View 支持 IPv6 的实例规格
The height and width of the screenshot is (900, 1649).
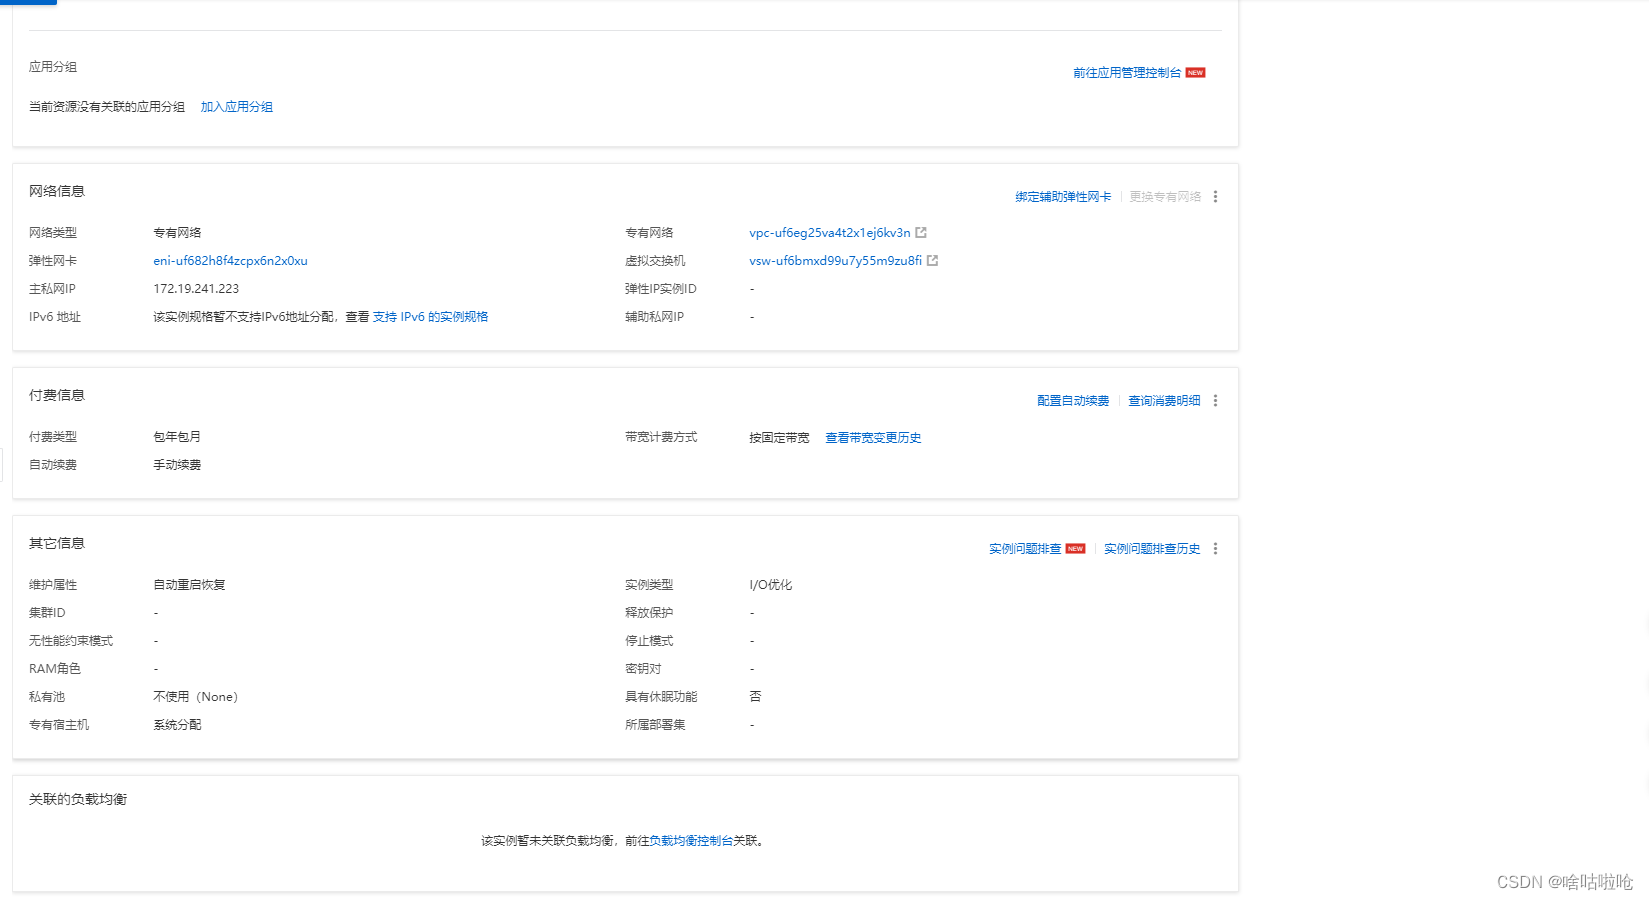430,316
